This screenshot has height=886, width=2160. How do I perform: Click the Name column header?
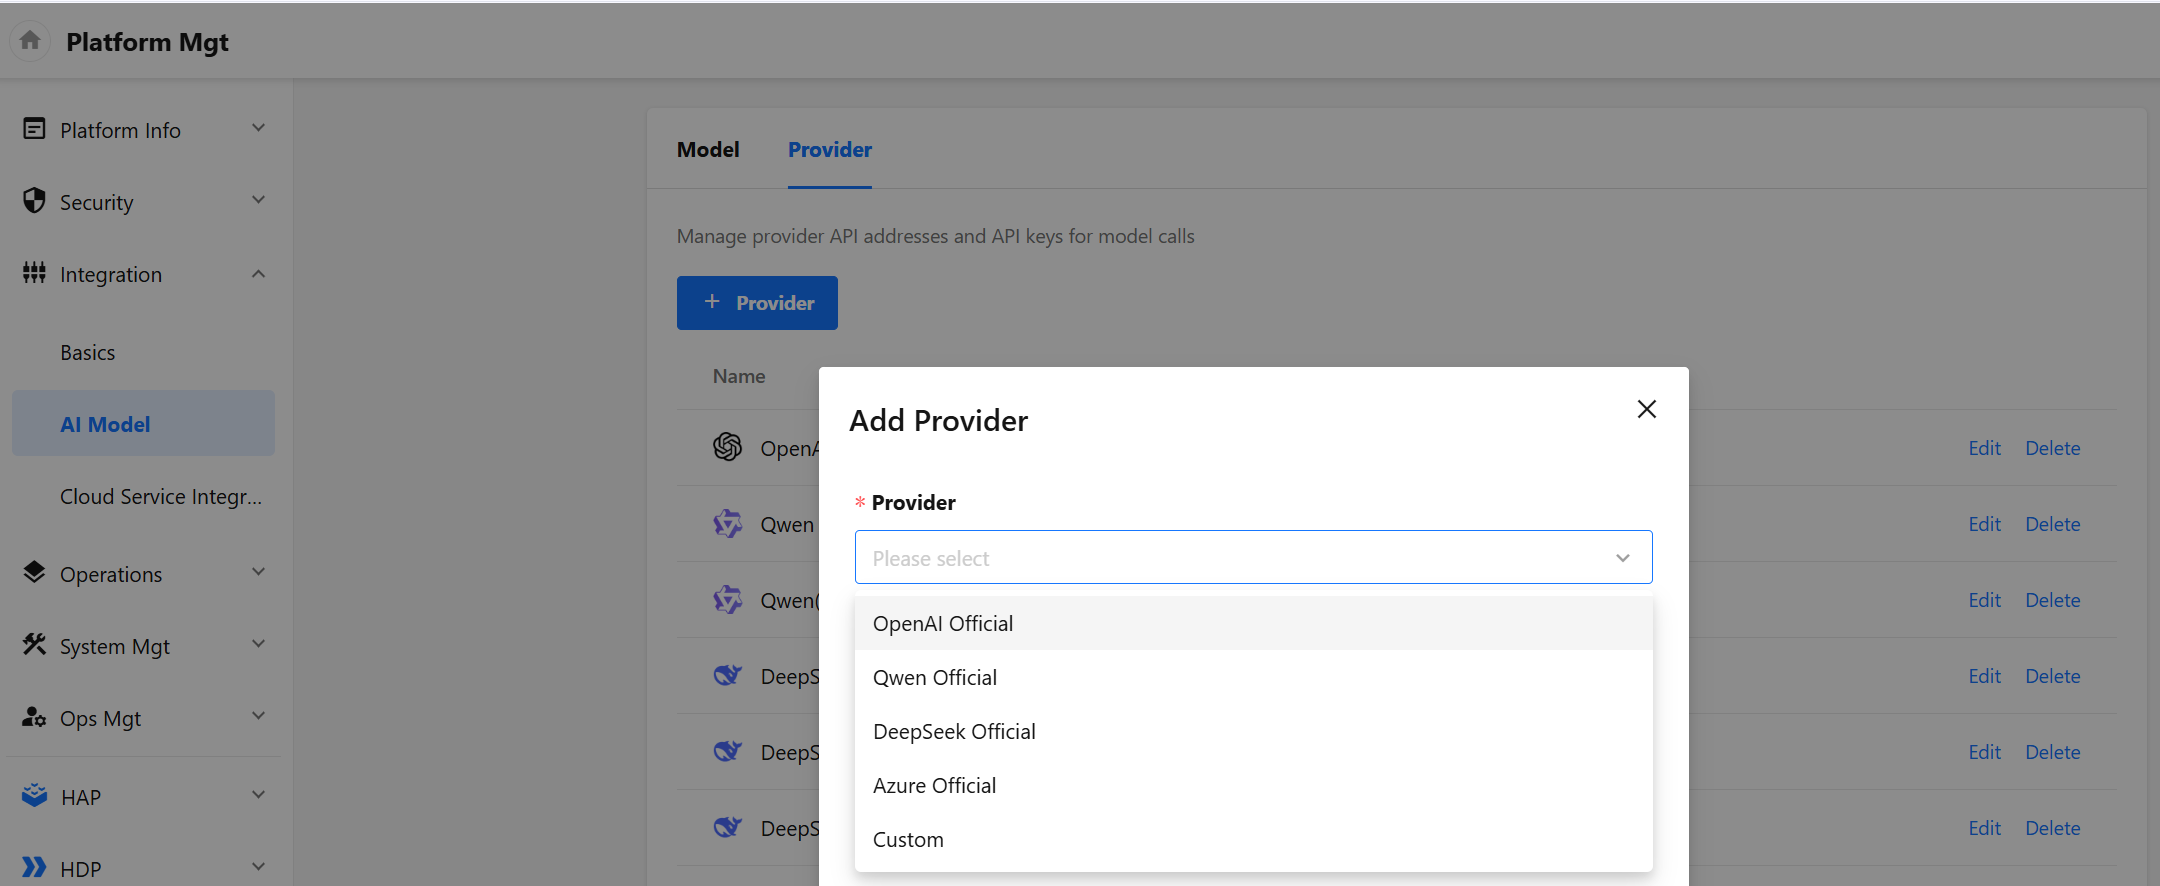[739, 376]
